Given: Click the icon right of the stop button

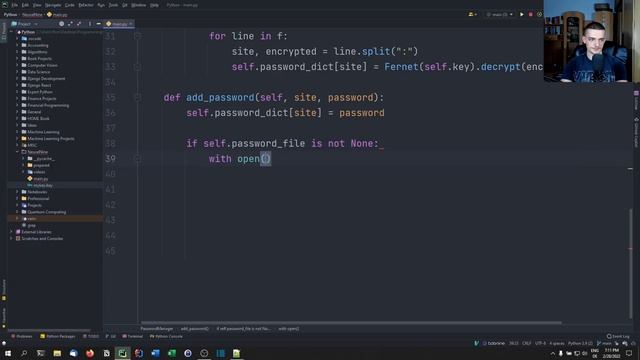Looking at the screenshot, I should pos(540,14).
